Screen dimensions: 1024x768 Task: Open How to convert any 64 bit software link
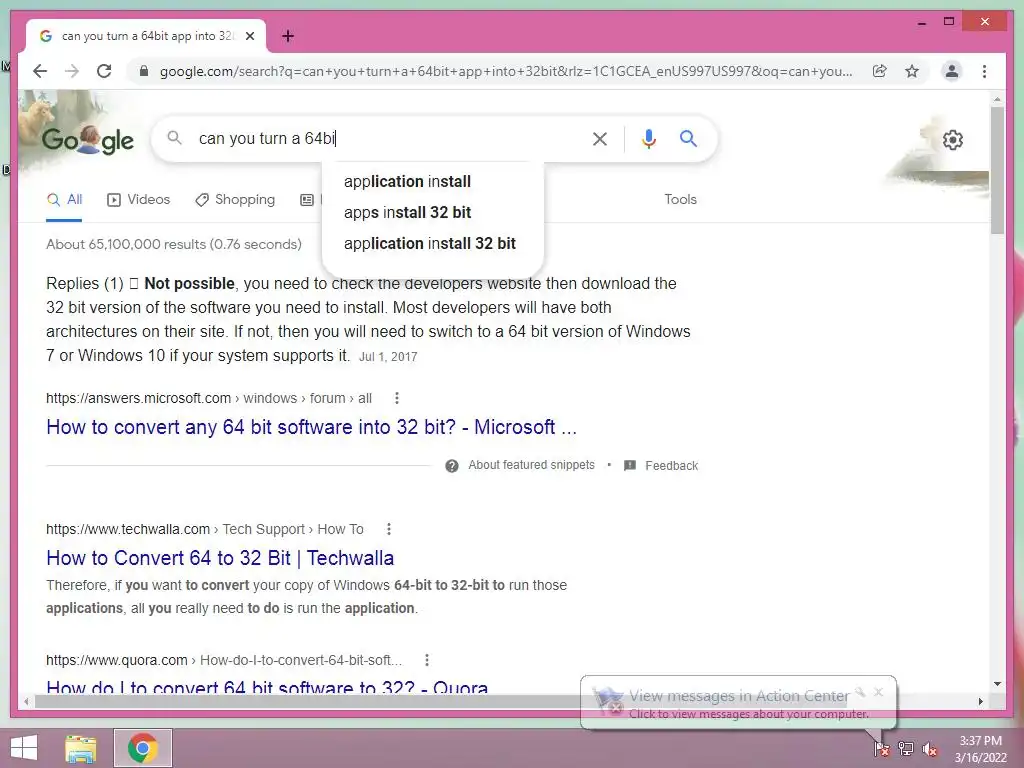point(312,427)
